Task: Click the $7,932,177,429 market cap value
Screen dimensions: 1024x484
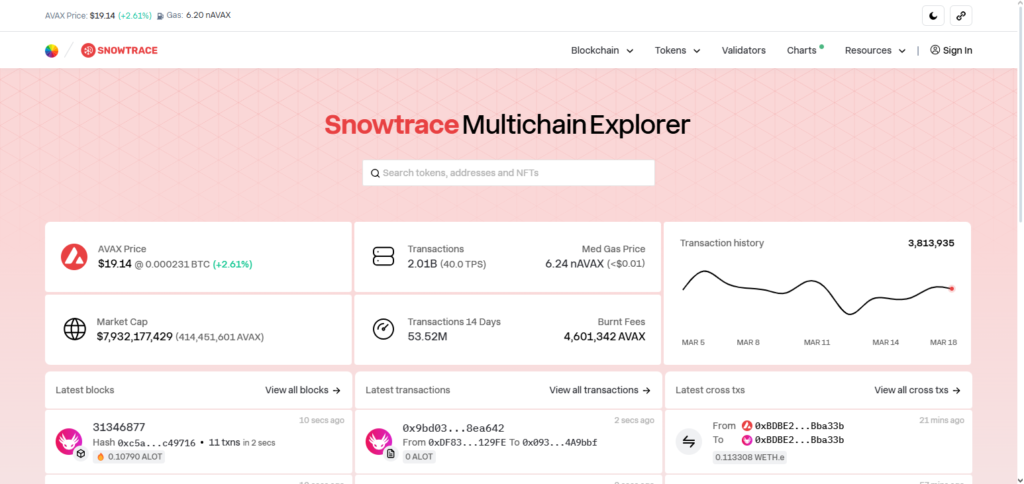Action: pos(135,337)
